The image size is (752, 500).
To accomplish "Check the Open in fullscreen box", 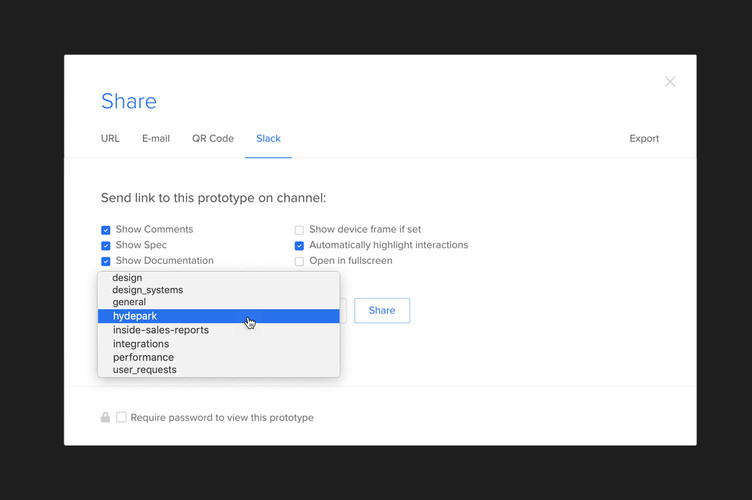I will pos(299,261).
